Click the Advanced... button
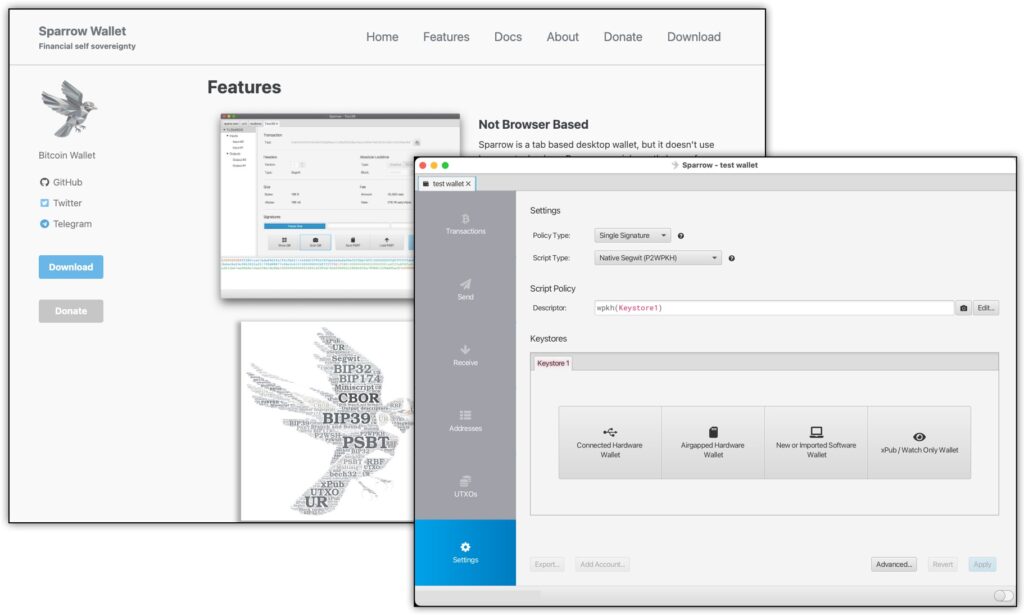Image resolution: width=1024 pixels, height=615 pixels. tap(893, 565)
